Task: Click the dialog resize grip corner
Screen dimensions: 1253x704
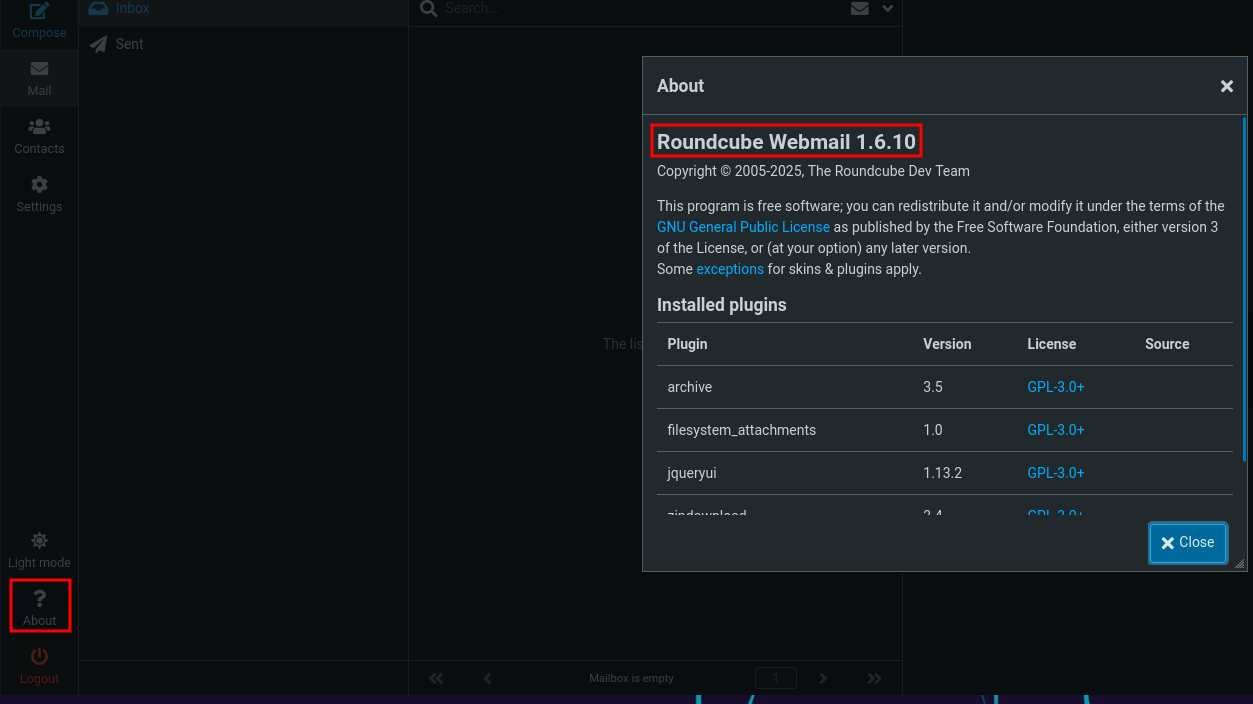Action: 1240,564
